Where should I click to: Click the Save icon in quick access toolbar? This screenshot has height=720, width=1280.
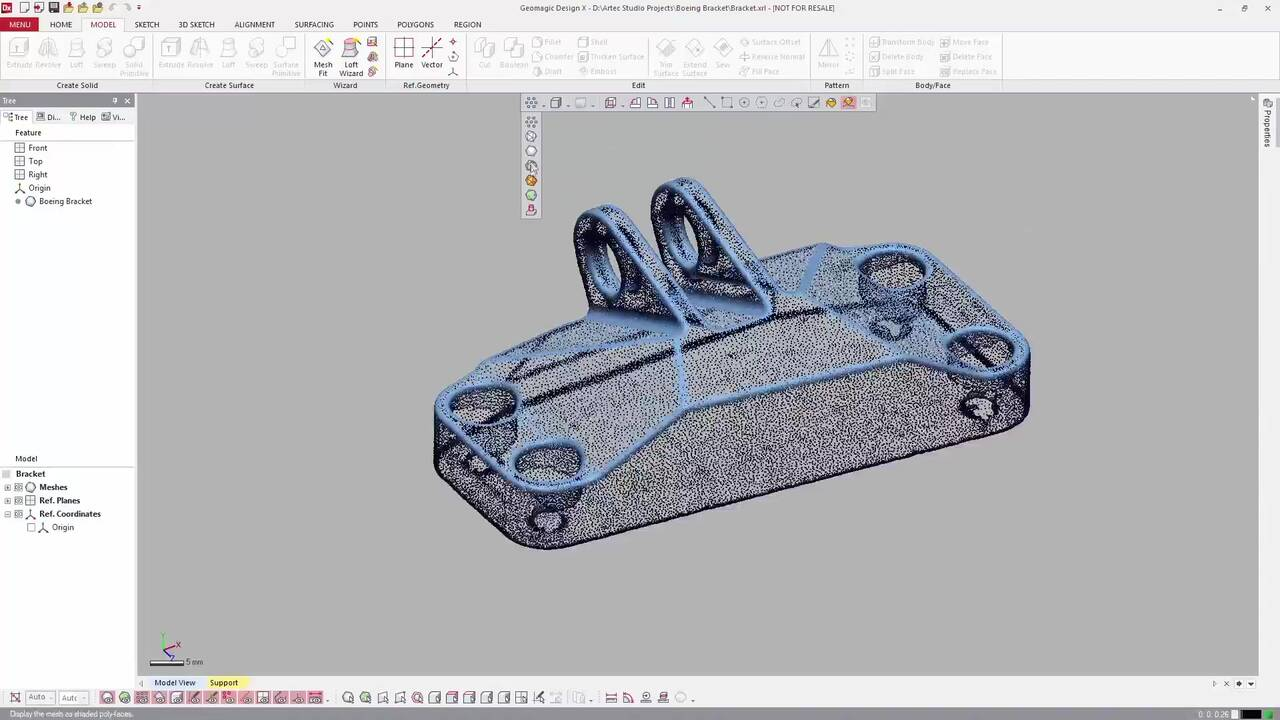[x=54, y=7]
